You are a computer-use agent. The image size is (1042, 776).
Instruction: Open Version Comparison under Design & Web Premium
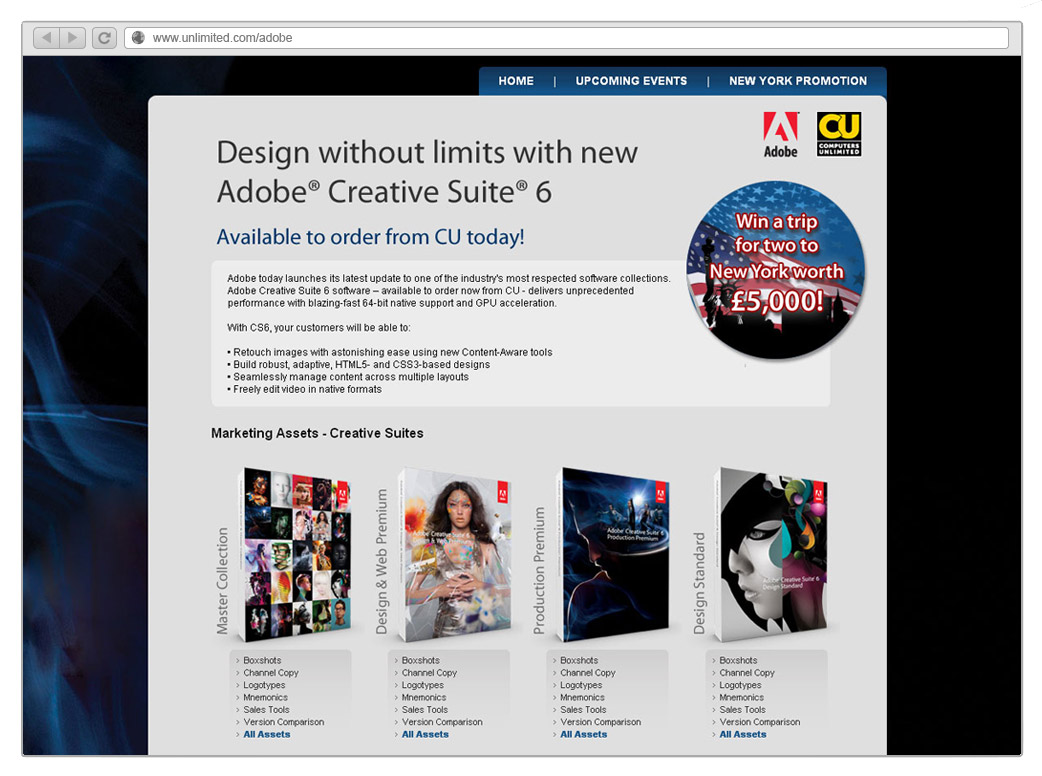pos(441,722)
